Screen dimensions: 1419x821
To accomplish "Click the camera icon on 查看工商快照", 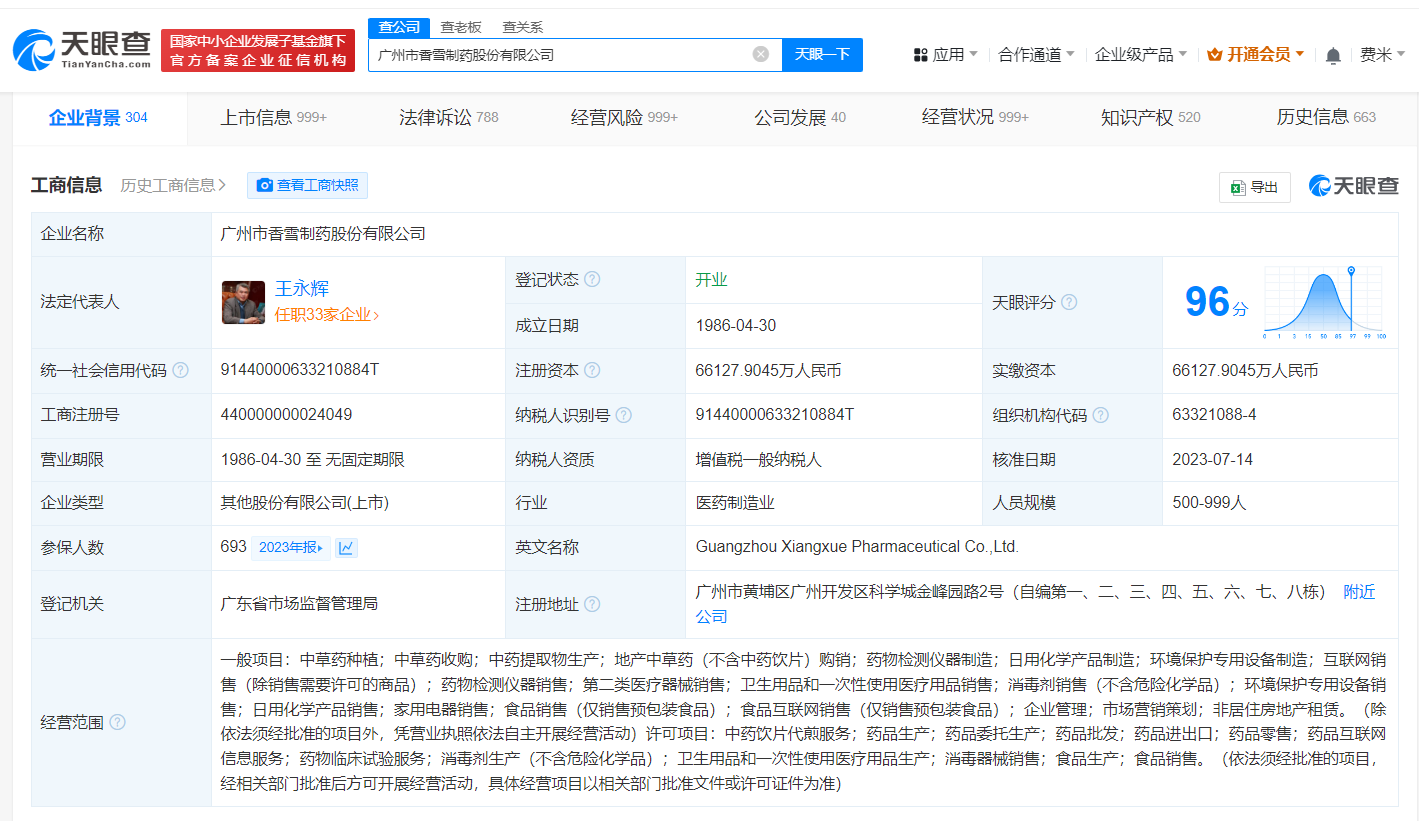I will pos(265,185).
